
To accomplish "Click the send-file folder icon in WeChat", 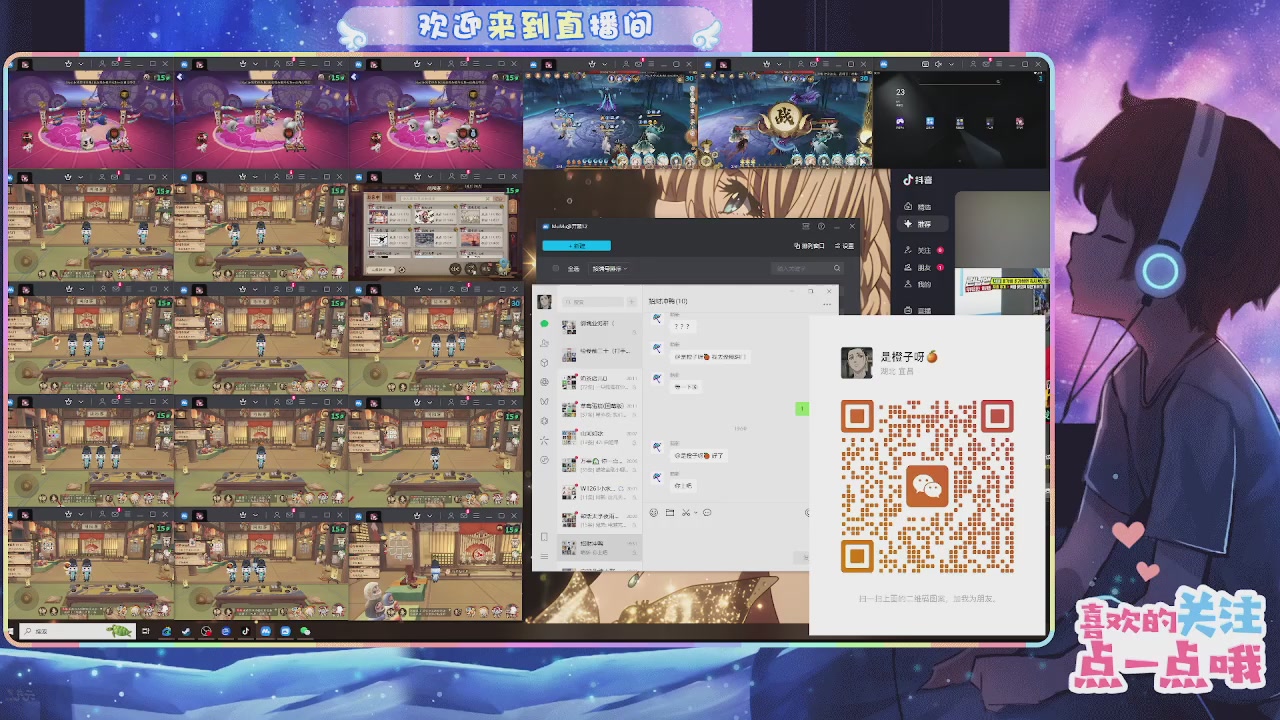I will (x=670, y=512).
